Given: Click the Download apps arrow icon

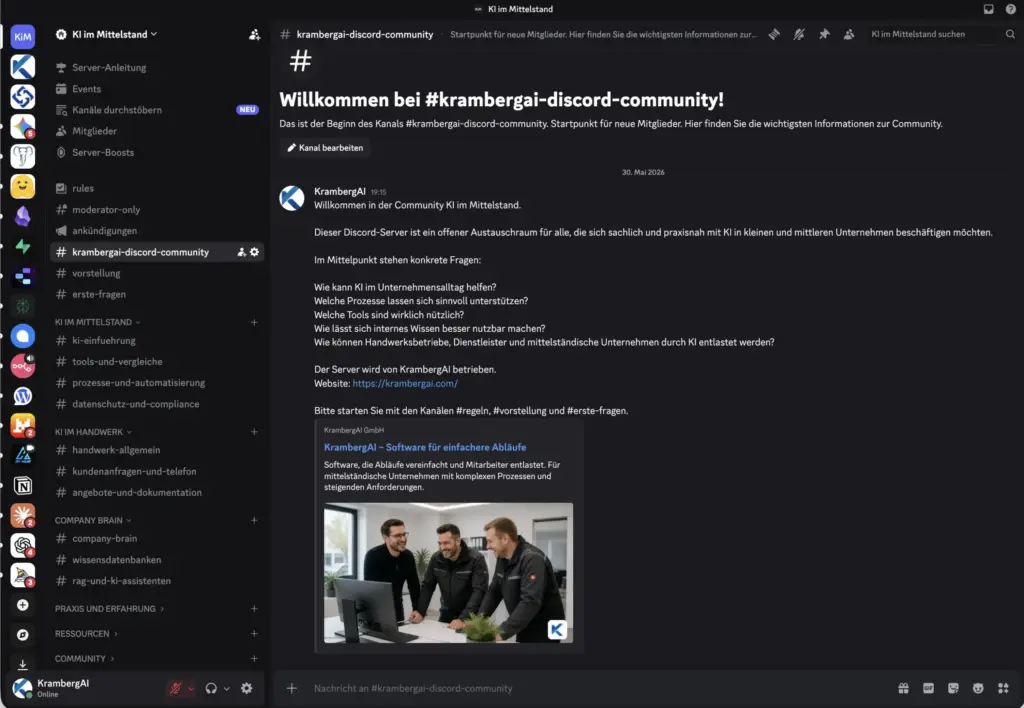Looking at the screenshot, I should [x=23, y=664].
